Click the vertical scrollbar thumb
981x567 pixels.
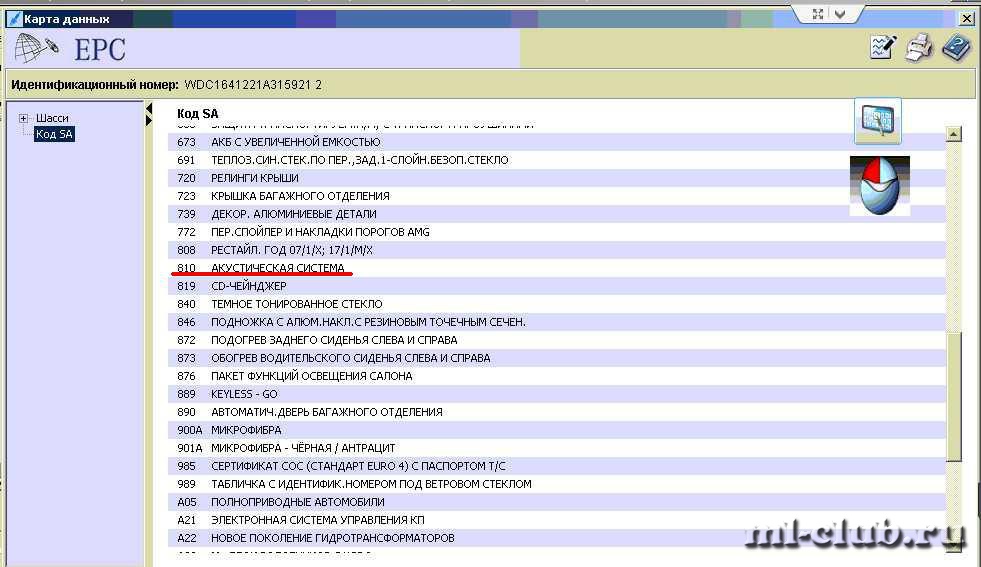point(953,397)
